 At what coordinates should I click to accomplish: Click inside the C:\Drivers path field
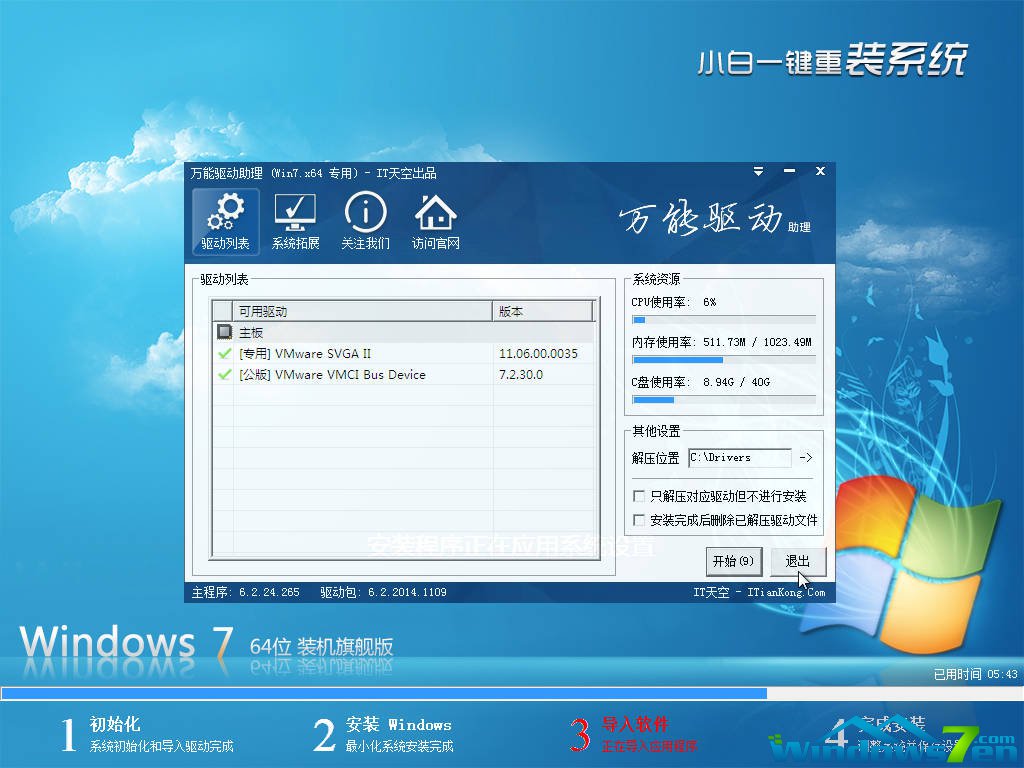(740, 457)
